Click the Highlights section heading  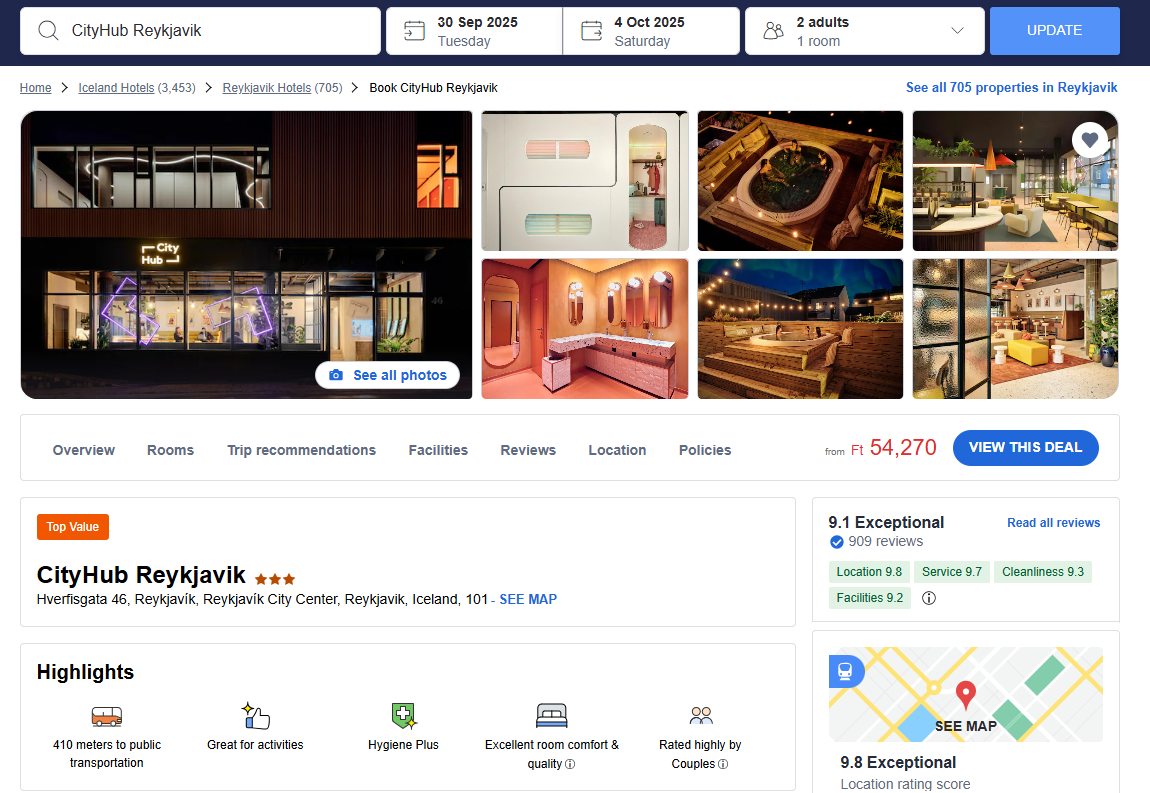click(85, 673)
